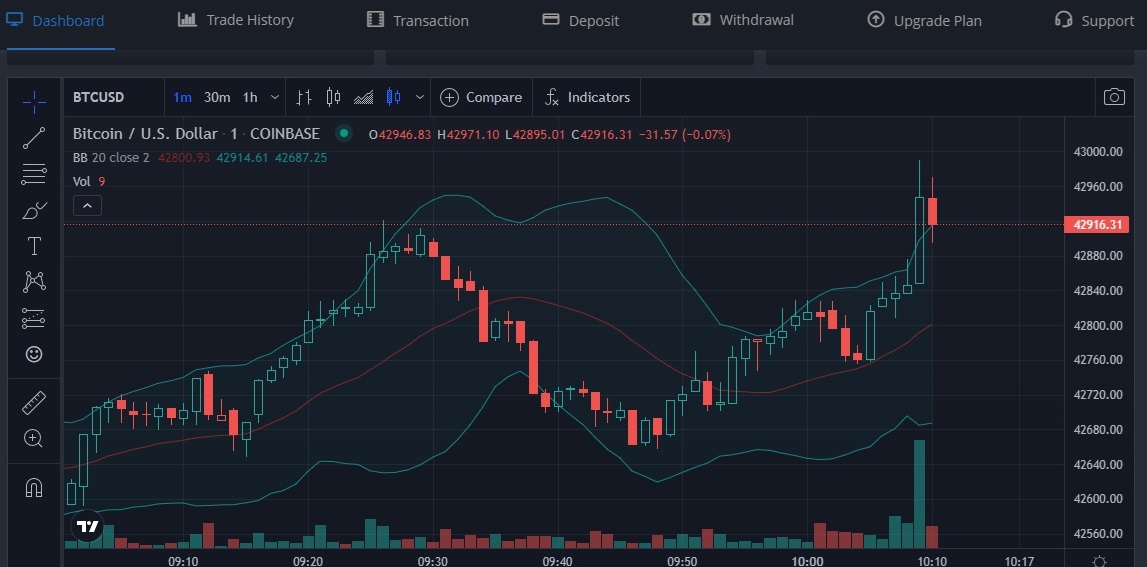
Task: Switch chart style to hollow candles
Action: click(334, 97)
